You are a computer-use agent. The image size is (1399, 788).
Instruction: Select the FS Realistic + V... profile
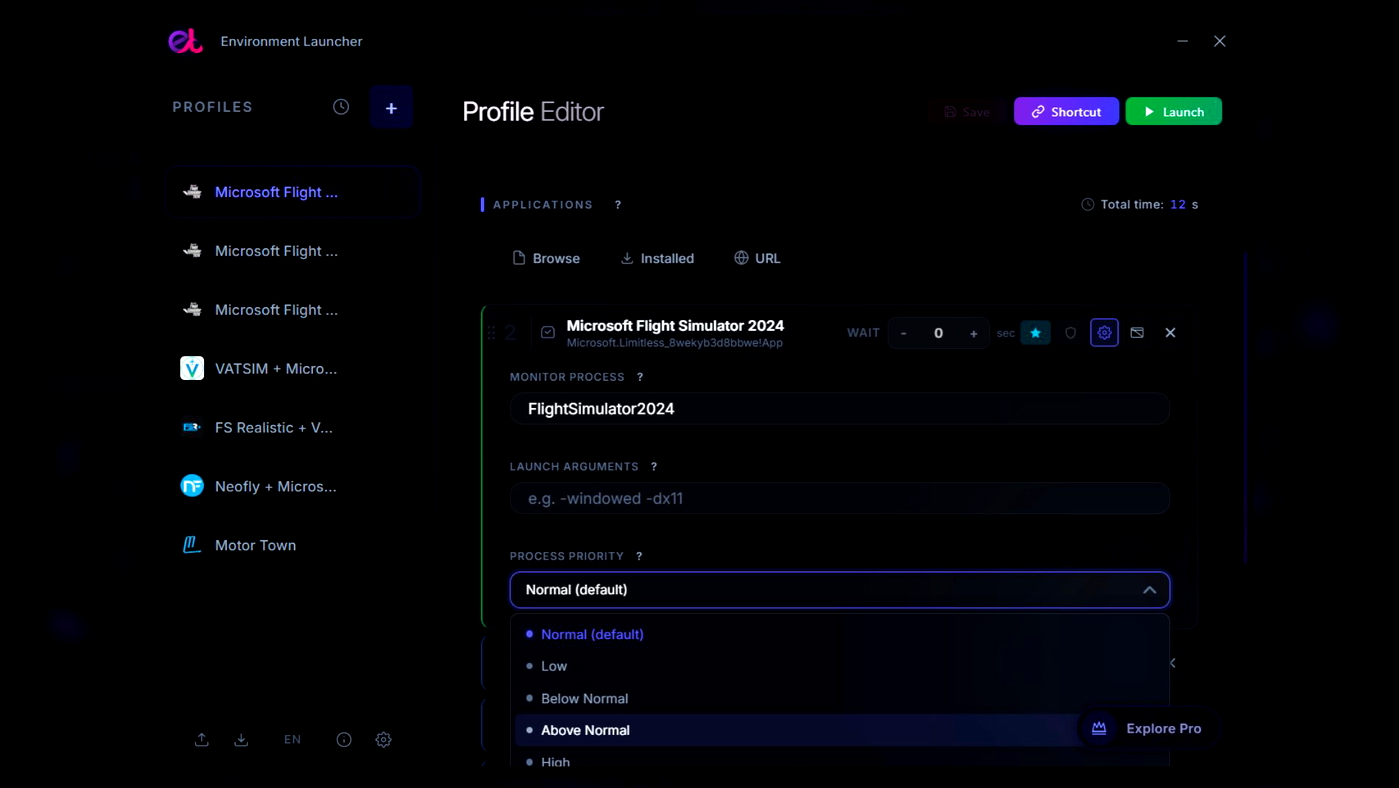click(292, 427)
